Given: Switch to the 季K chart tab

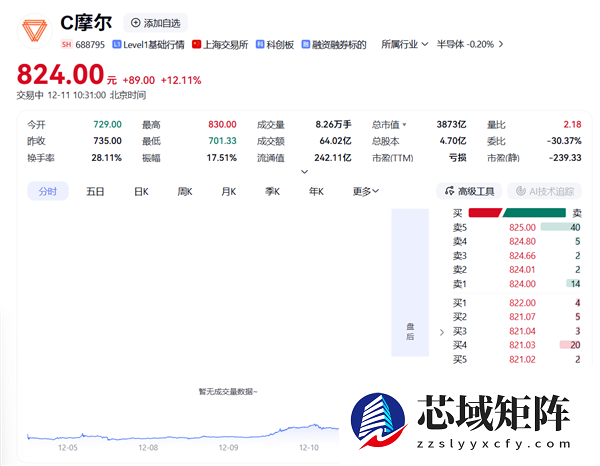Looking at the screenshot, I should click(x=273, y=191).
